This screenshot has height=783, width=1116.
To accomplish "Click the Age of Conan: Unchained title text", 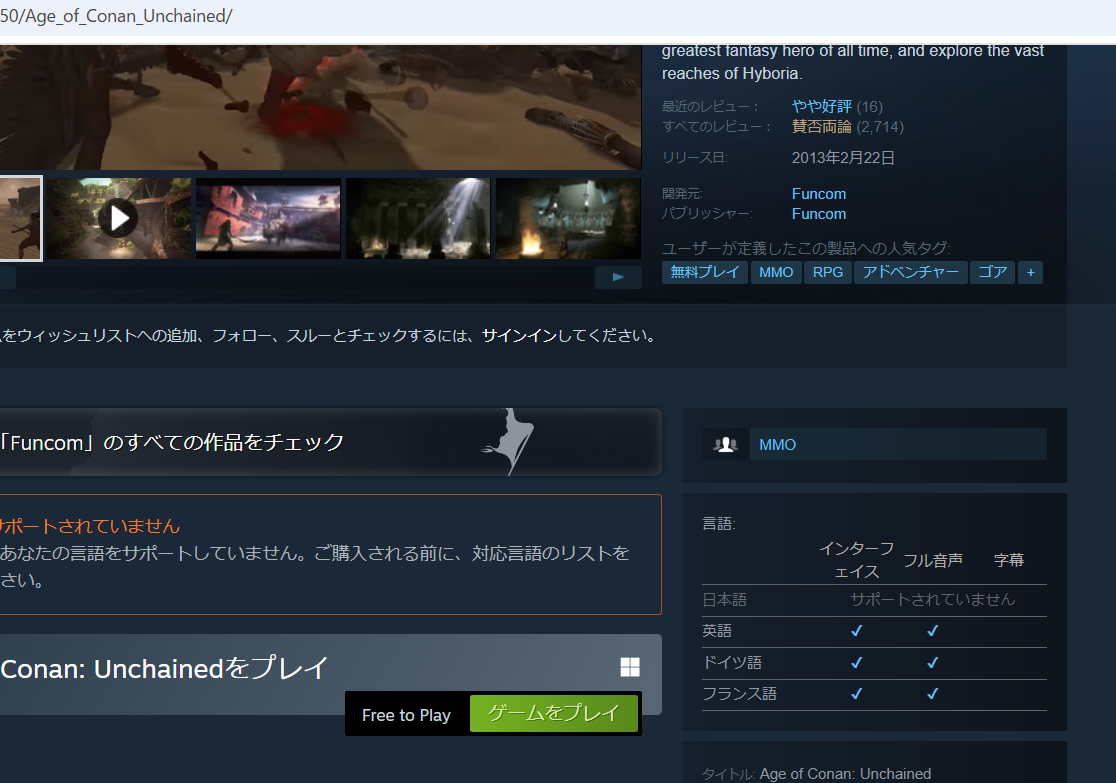I will point(845,774).
